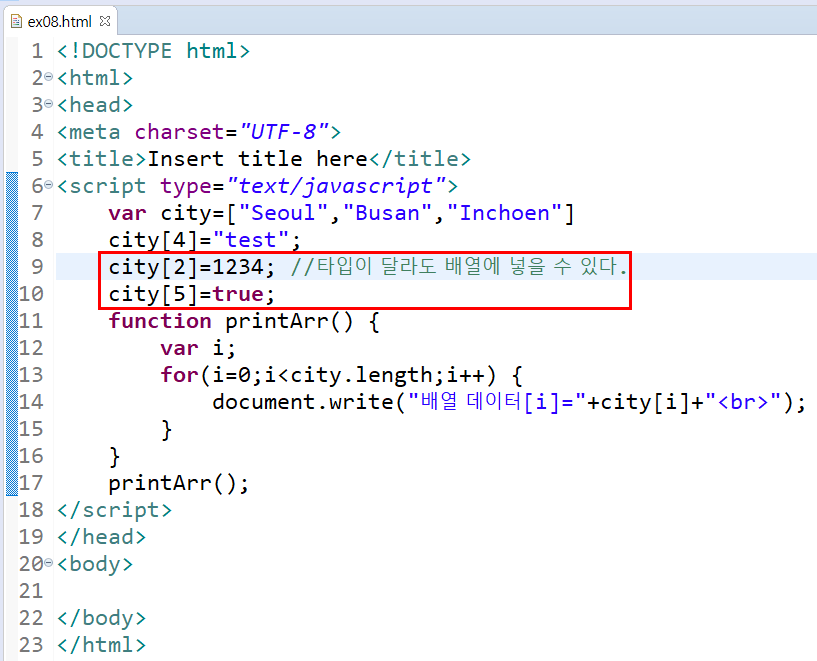This screenshot has height=661, width=817.
Task: Collapse the script block fold on line 6
Action: pos(48,185)
